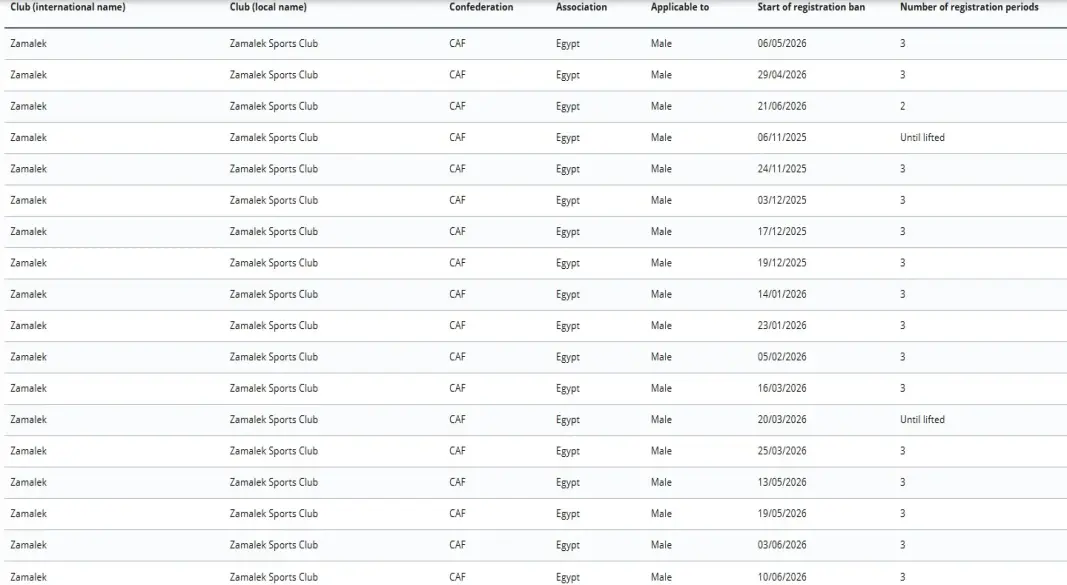Click 'Egypt' in the 14/01/2026 row
The height and width of the screenshot is (585, 1067).
click(568, 295)
